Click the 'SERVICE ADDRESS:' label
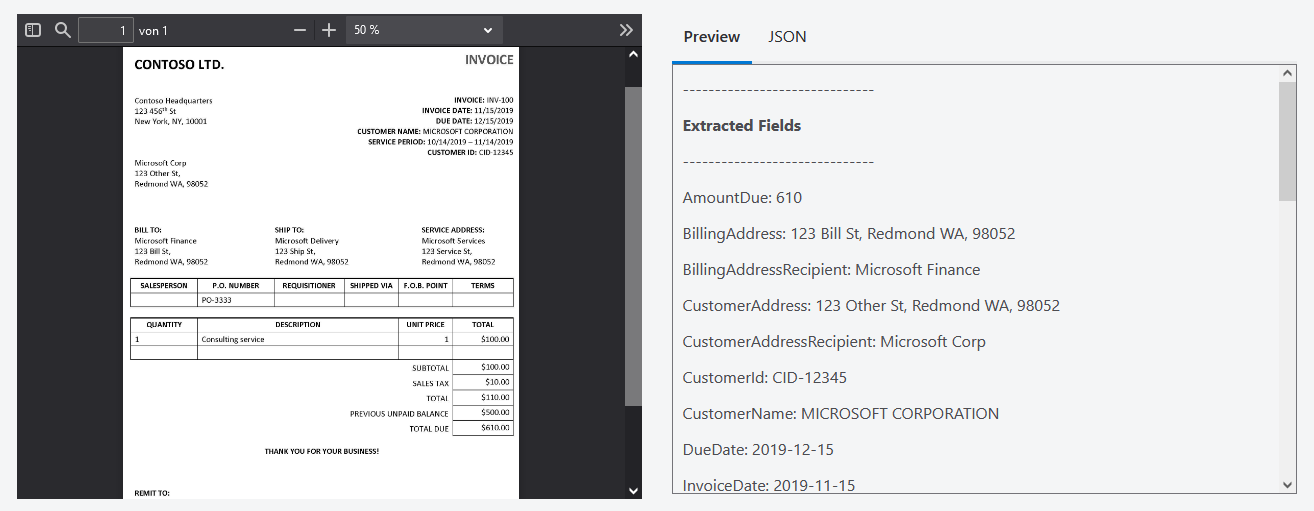 [x=453, y=230]
